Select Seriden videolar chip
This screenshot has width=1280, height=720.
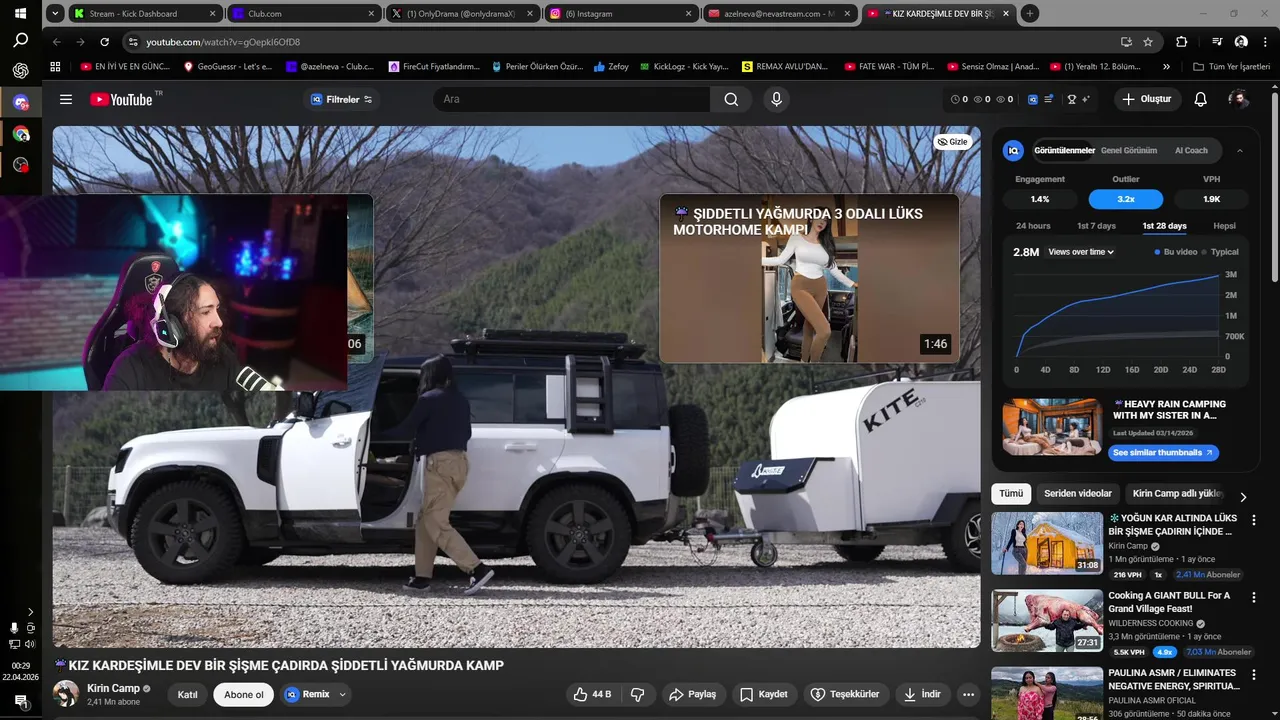[1078, 494]
